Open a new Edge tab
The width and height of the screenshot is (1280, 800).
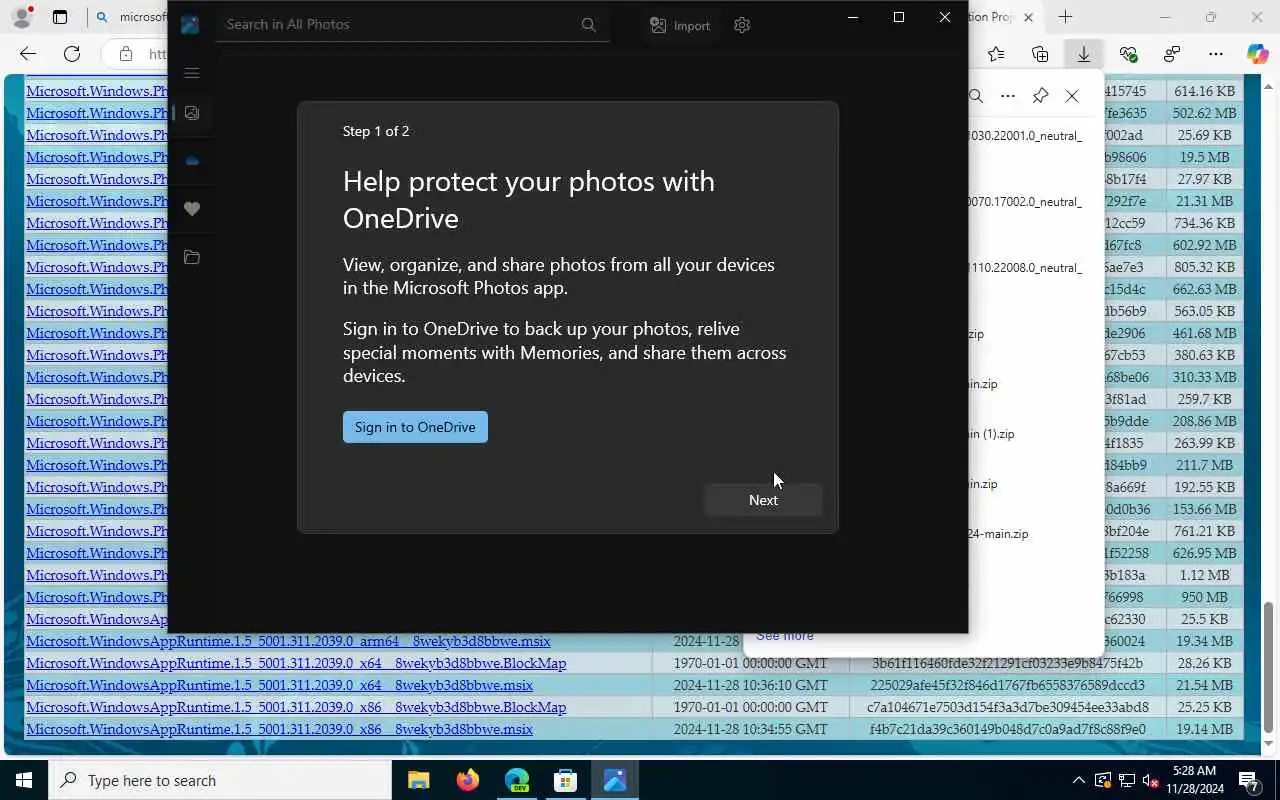[x=1065, y=17]
